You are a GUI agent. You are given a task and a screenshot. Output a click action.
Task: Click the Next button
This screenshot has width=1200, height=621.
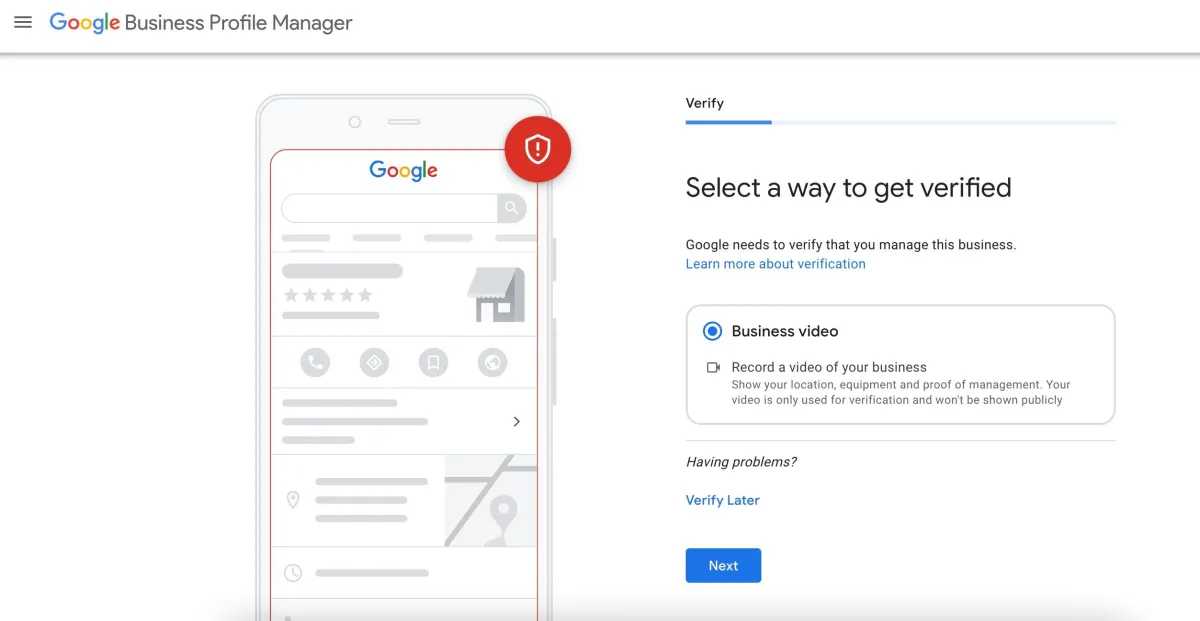tap(723, 565)
